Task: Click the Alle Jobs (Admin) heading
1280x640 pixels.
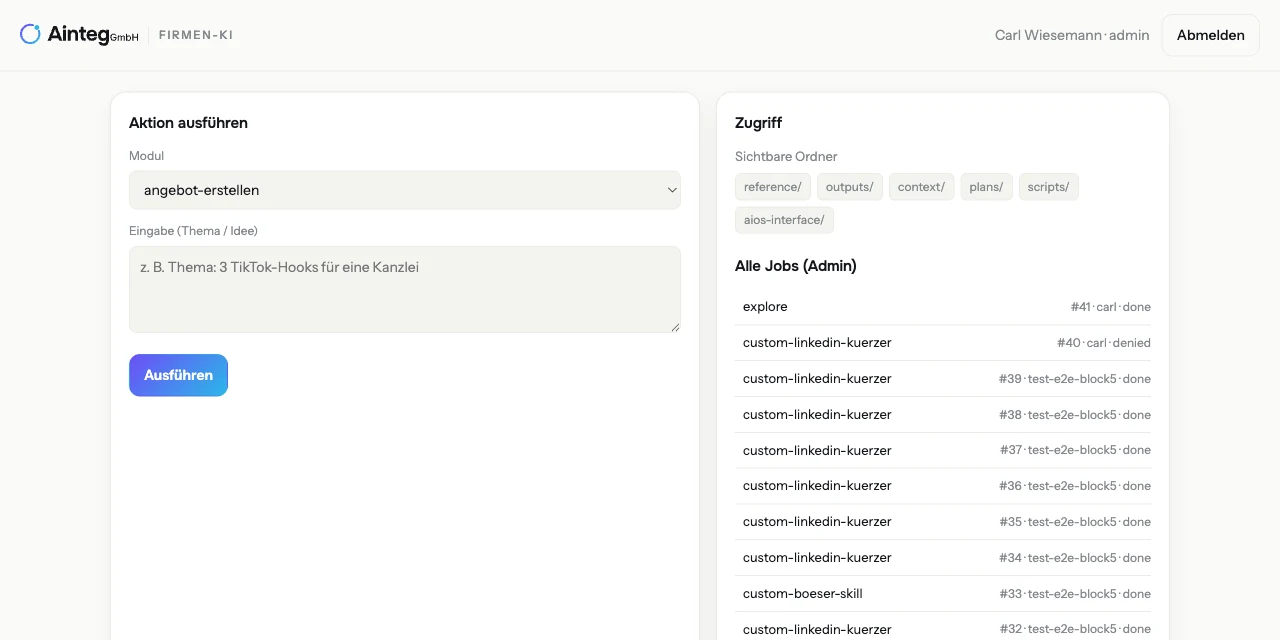Action: point(796,266)
